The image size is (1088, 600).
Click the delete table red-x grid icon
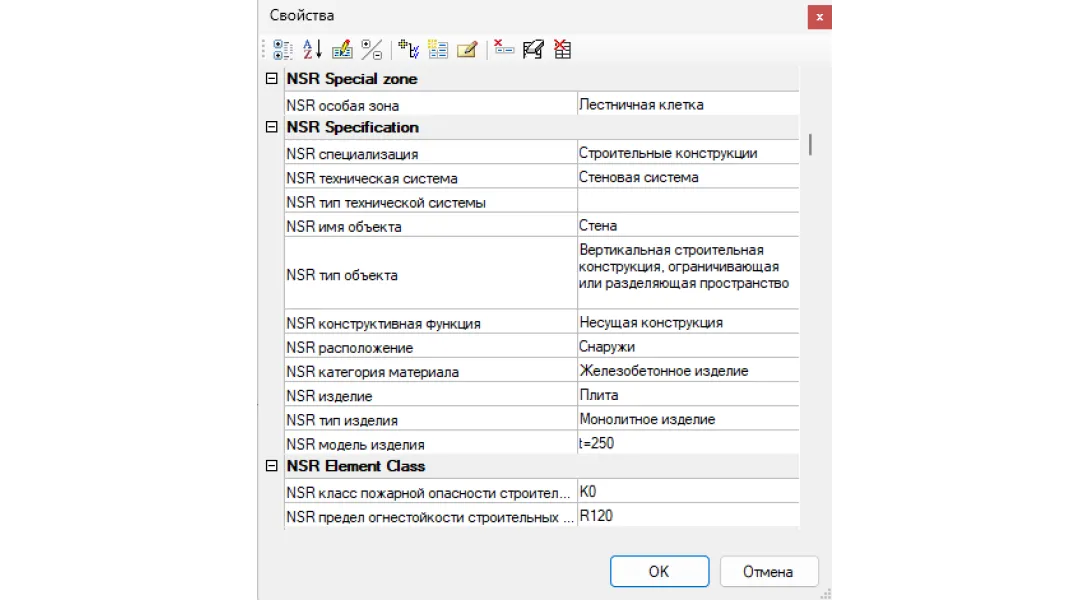pyautogui.click(x=562, y=48)
